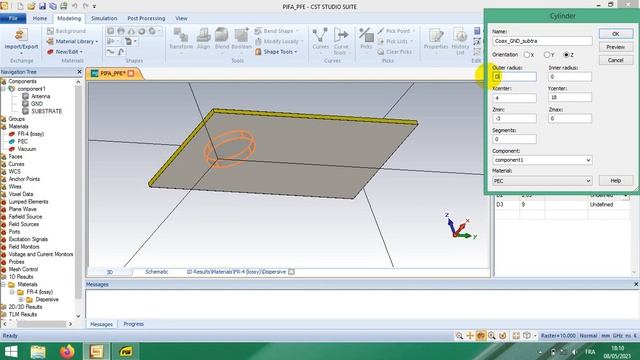Open the File menu
This screenshot has width=640, height=360.
point(13,18)
